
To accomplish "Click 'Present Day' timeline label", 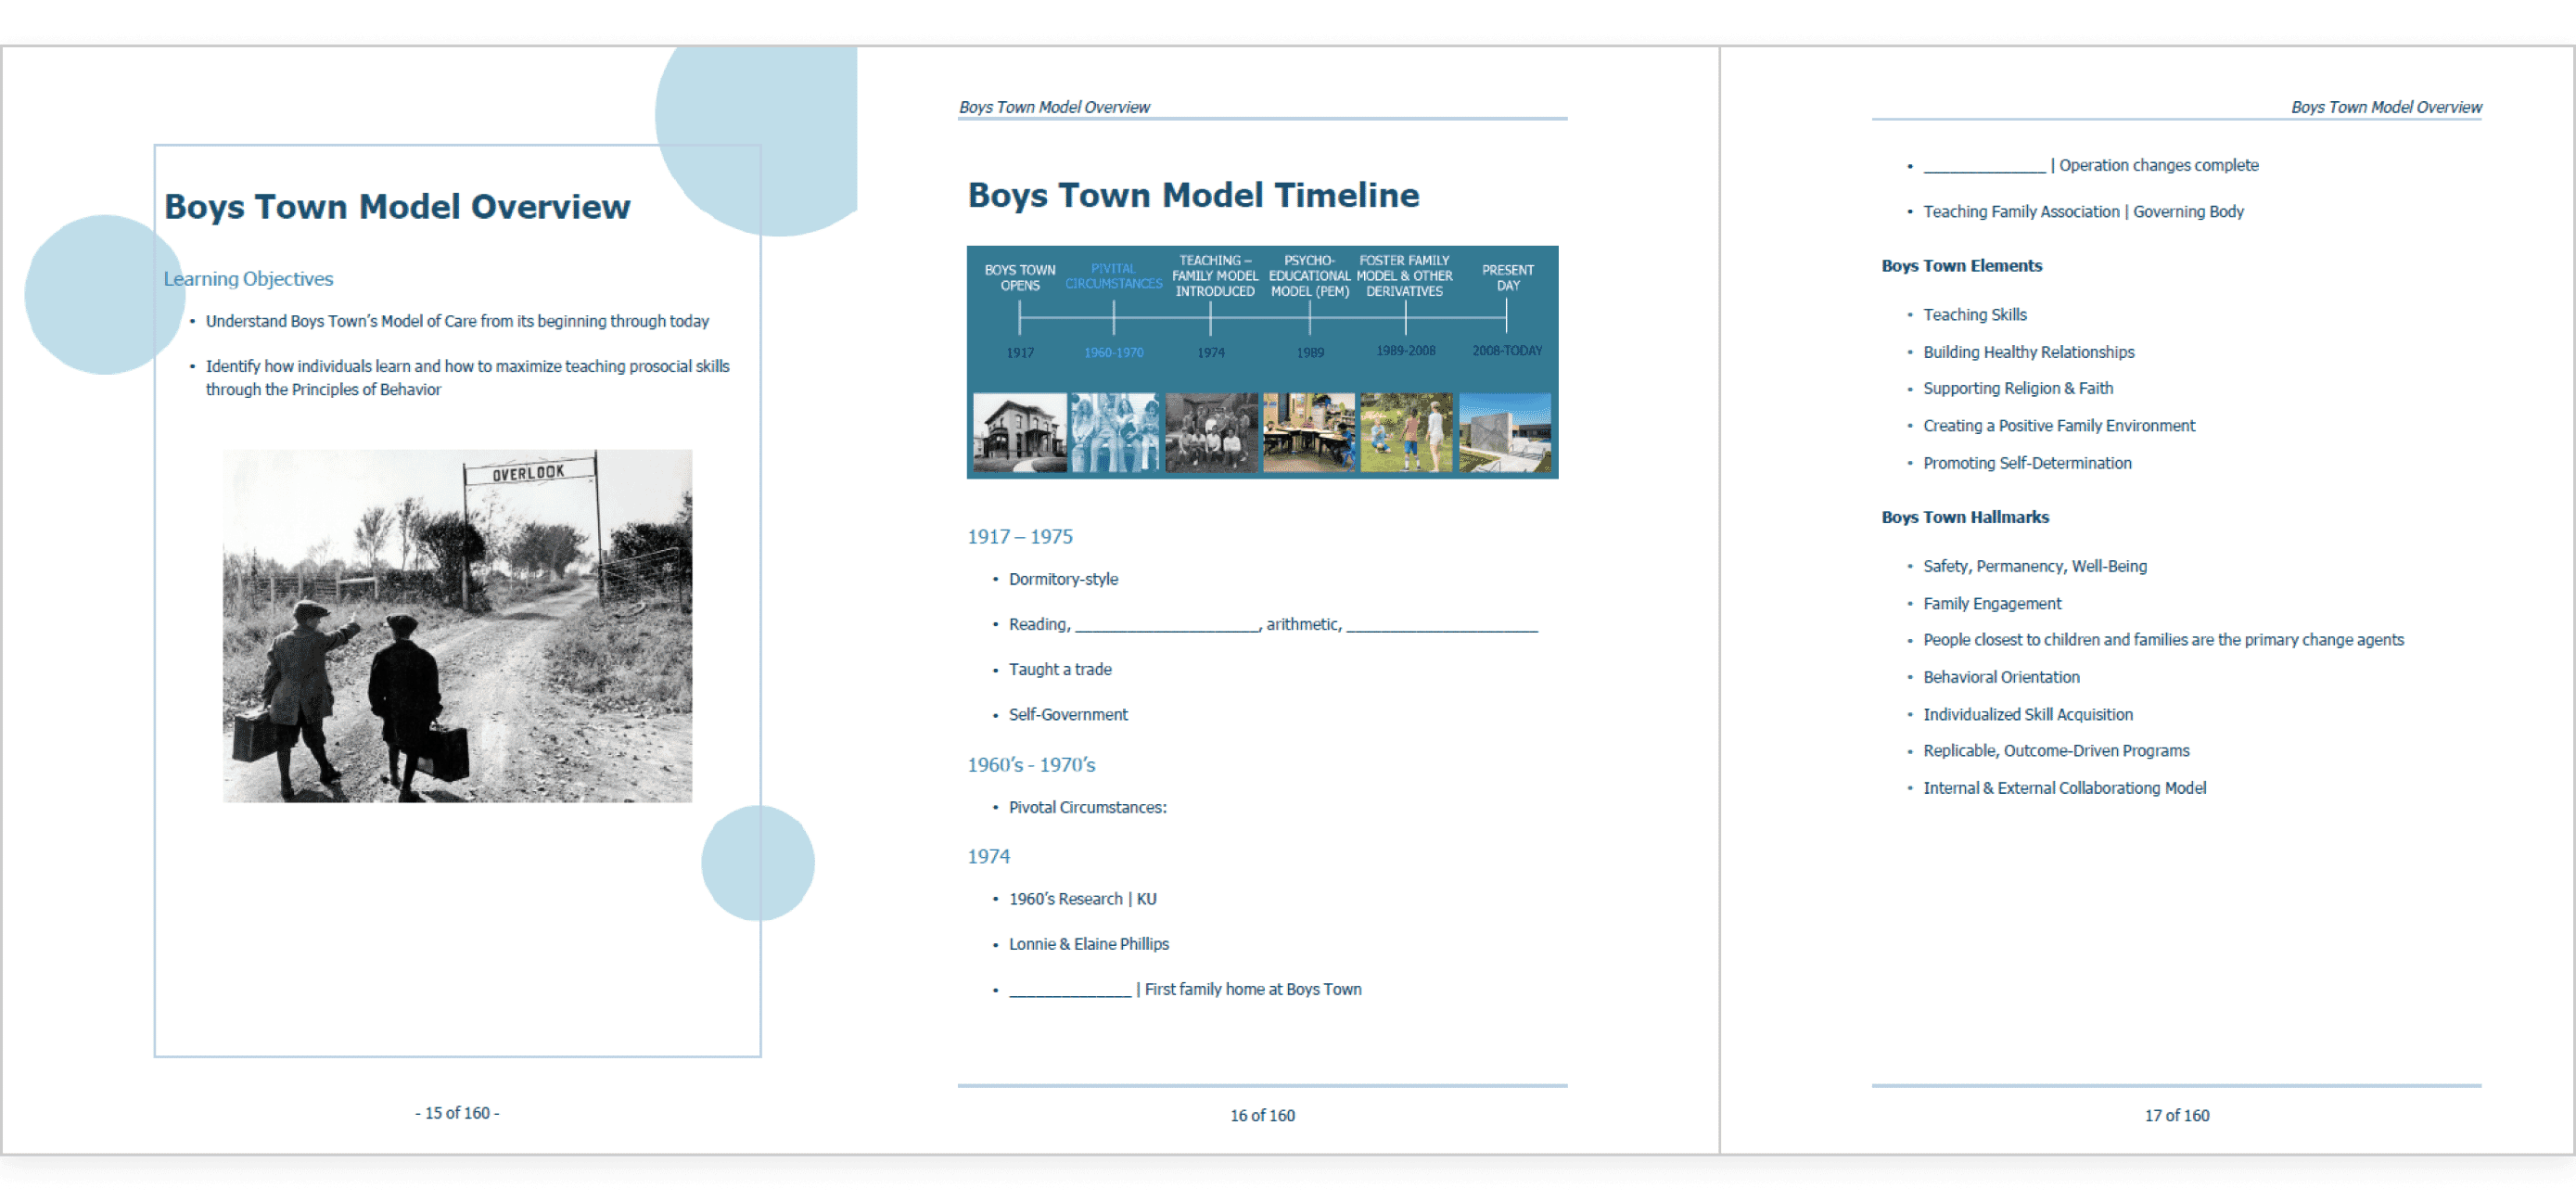I will [x=1507, y=278].
